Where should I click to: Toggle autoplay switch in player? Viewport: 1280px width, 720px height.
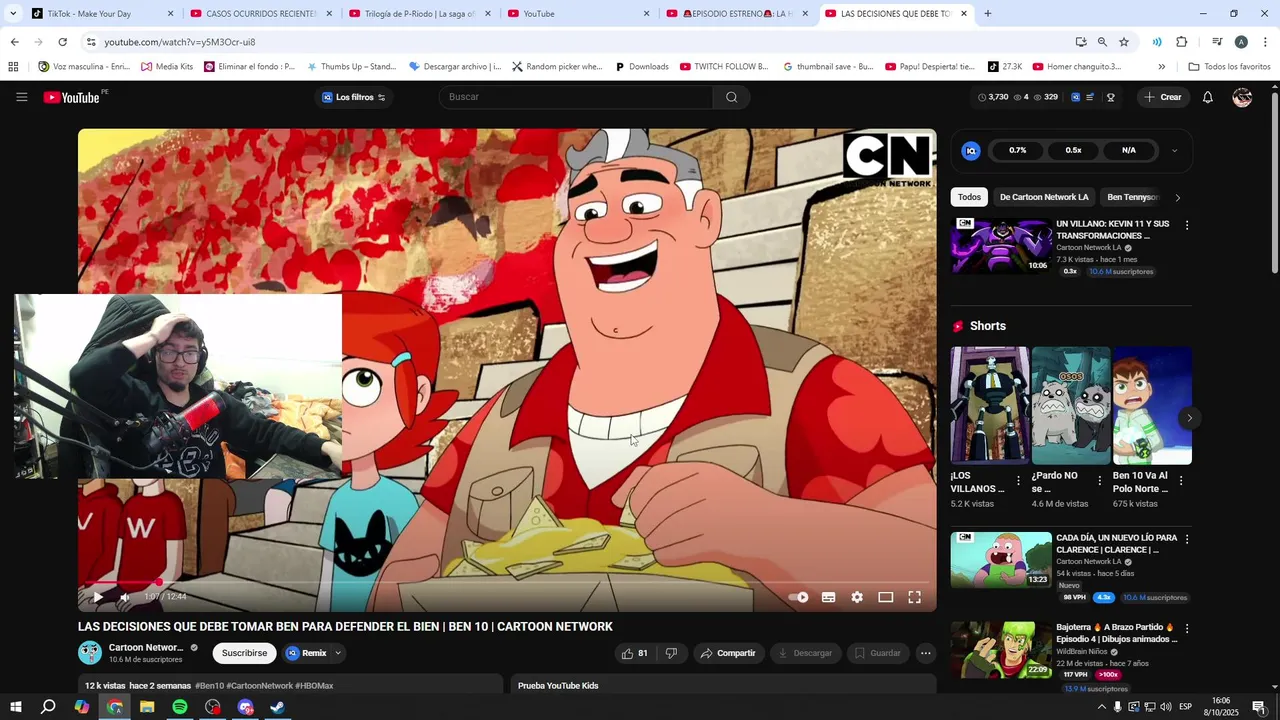tap(798, 597)
